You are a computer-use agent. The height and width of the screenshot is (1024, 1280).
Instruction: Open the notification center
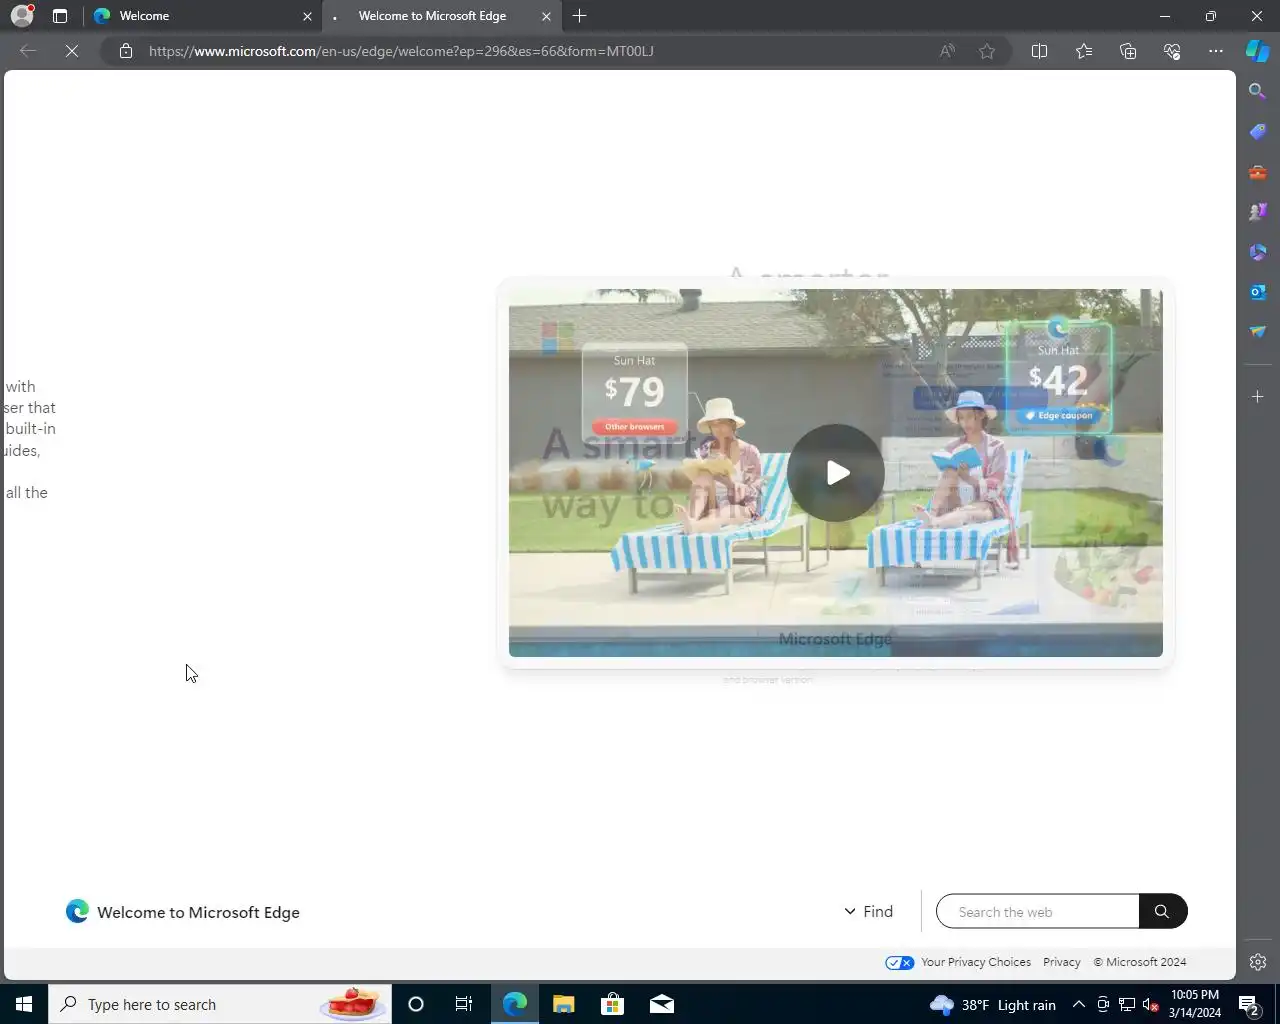pos(1250,1004)
